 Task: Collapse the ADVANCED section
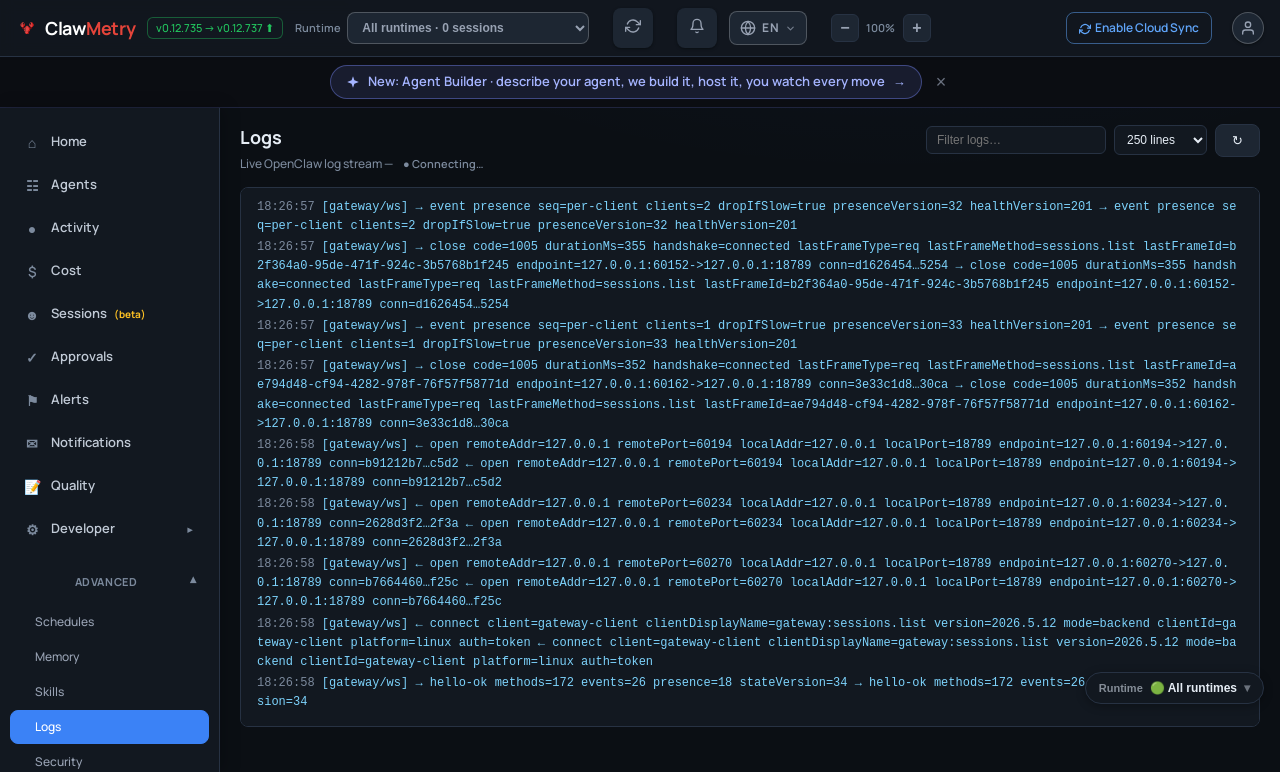[110, 582]
